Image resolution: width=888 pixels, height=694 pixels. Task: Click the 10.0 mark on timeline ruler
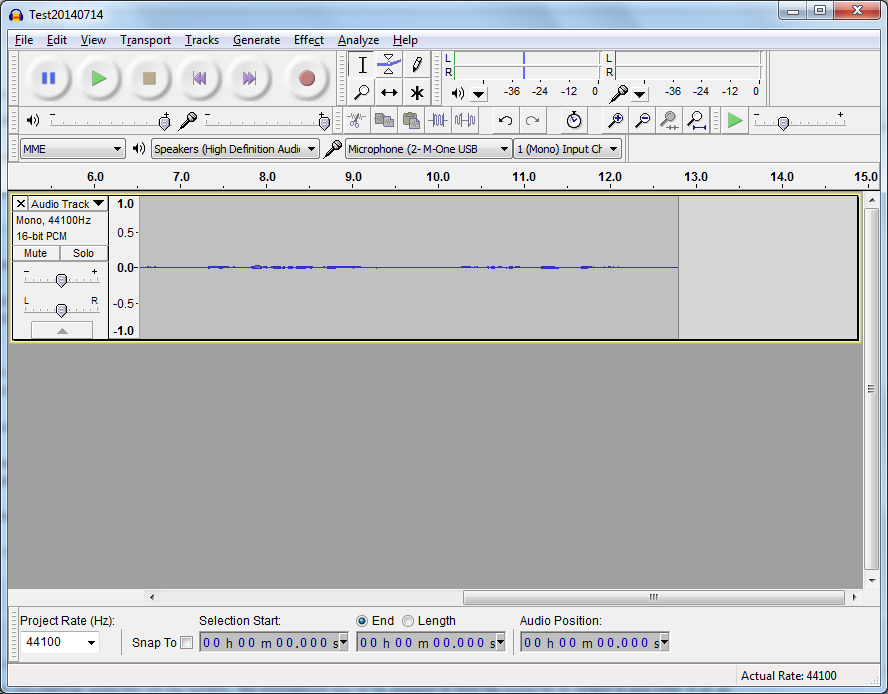(x=438, y=177)
